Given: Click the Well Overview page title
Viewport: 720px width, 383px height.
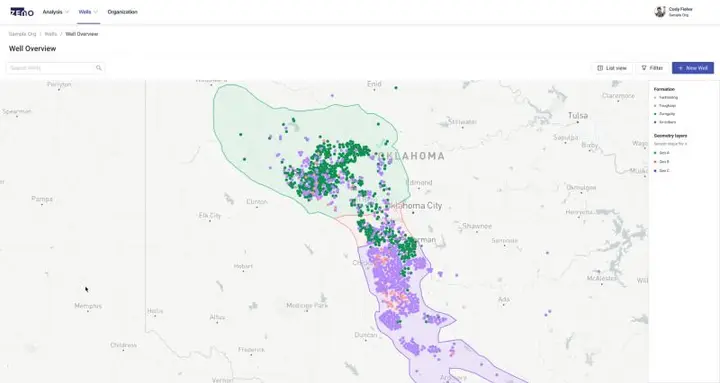Looking at the screenshot, I should (33, 49).
